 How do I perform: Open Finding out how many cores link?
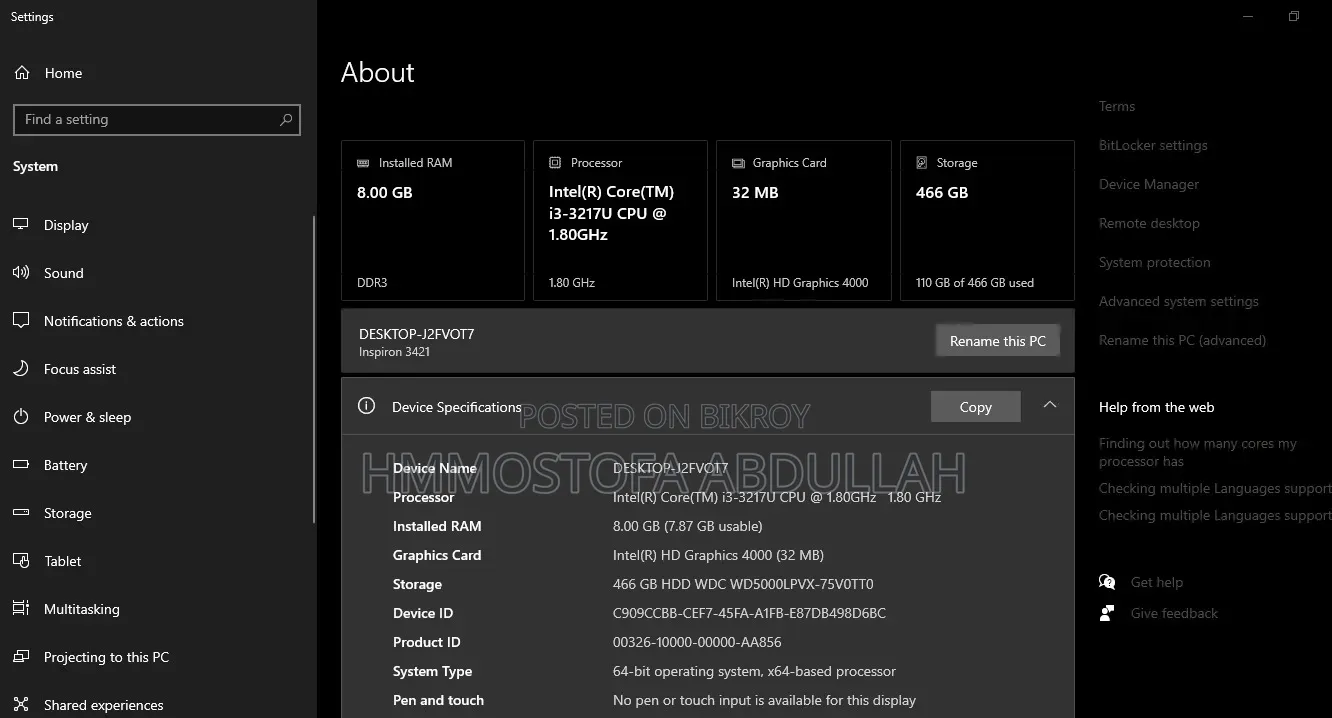tap(1198, 452)
